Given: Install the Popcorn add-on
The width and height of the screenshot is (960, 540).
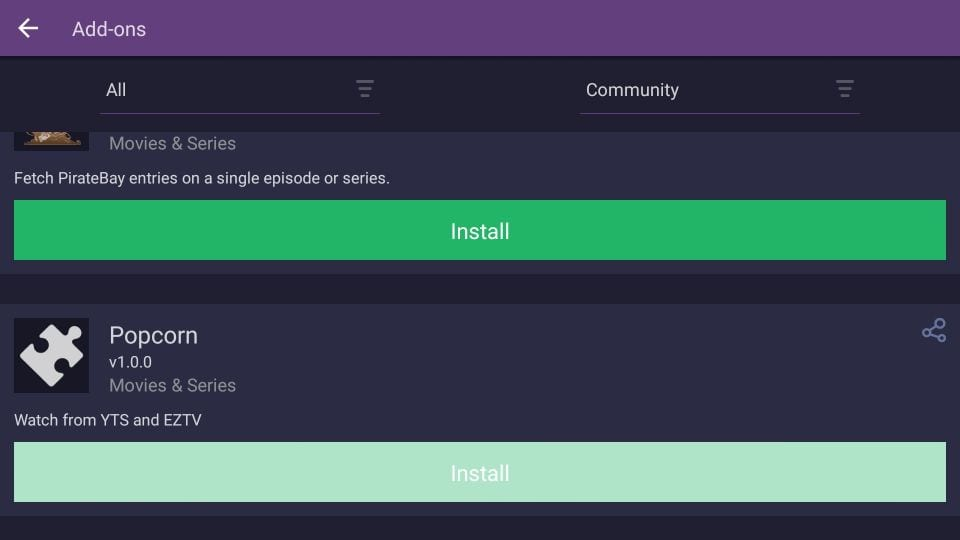Looking at the screenshot, I should (x=480, y=472).
